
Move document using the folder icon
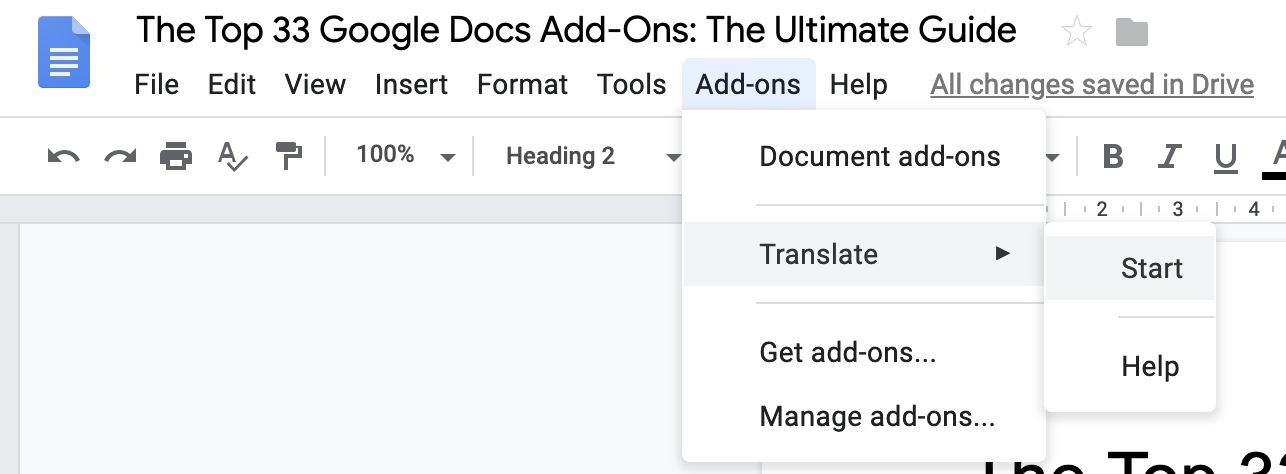click(1132, 33)
